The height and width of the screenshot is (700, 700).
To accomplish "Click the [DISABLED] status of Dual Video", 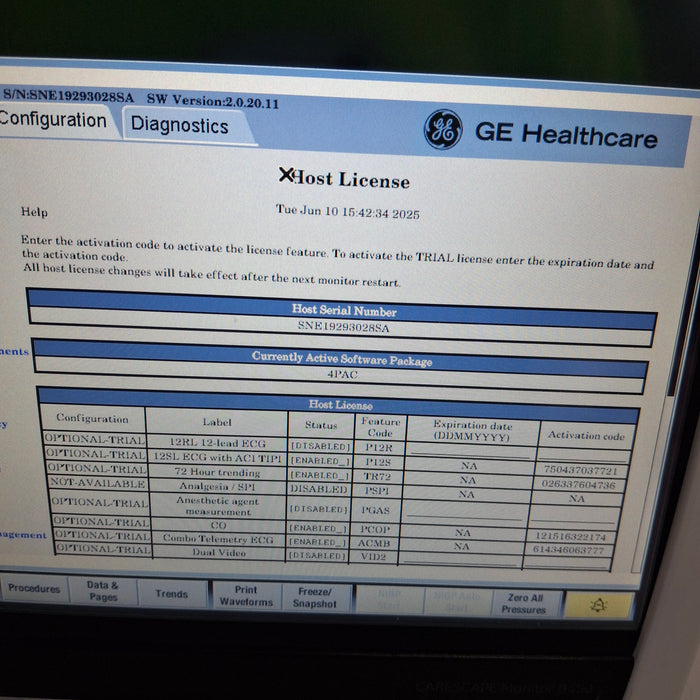I will (317, 556).
